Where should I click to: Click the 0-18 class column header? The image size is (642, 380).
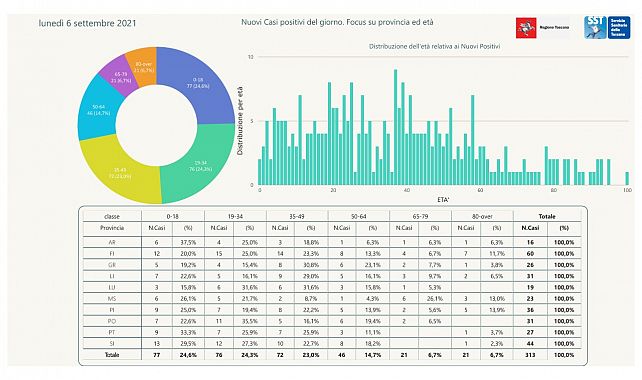172,216
